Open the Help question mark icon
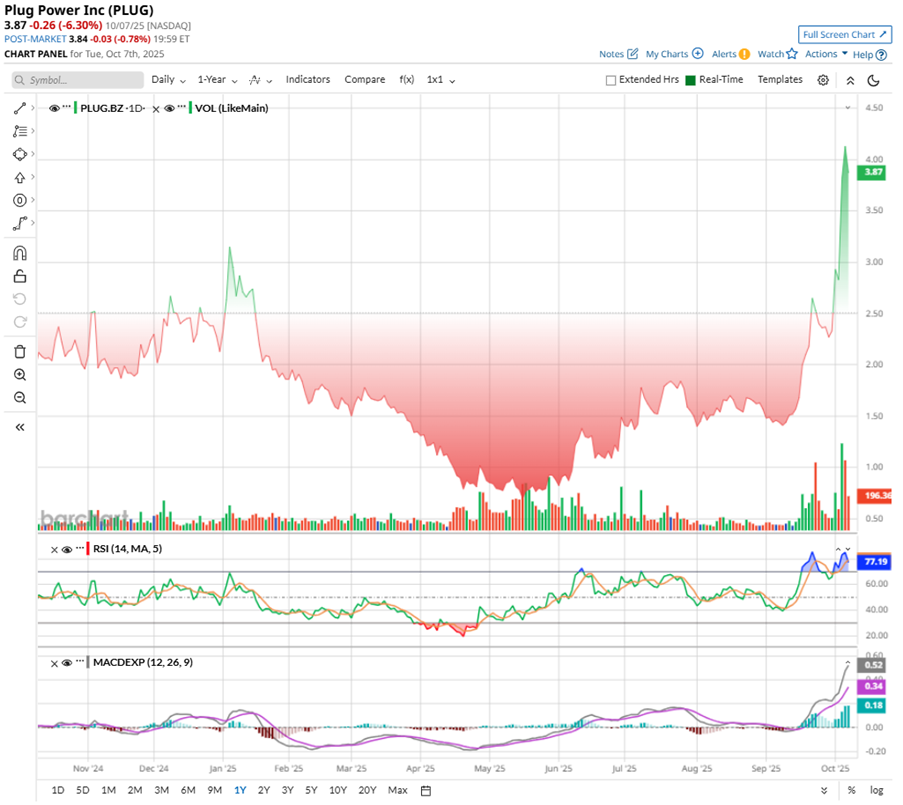Image resolution: width=903 pixels, height=805 pixels. tap(881, 55)
